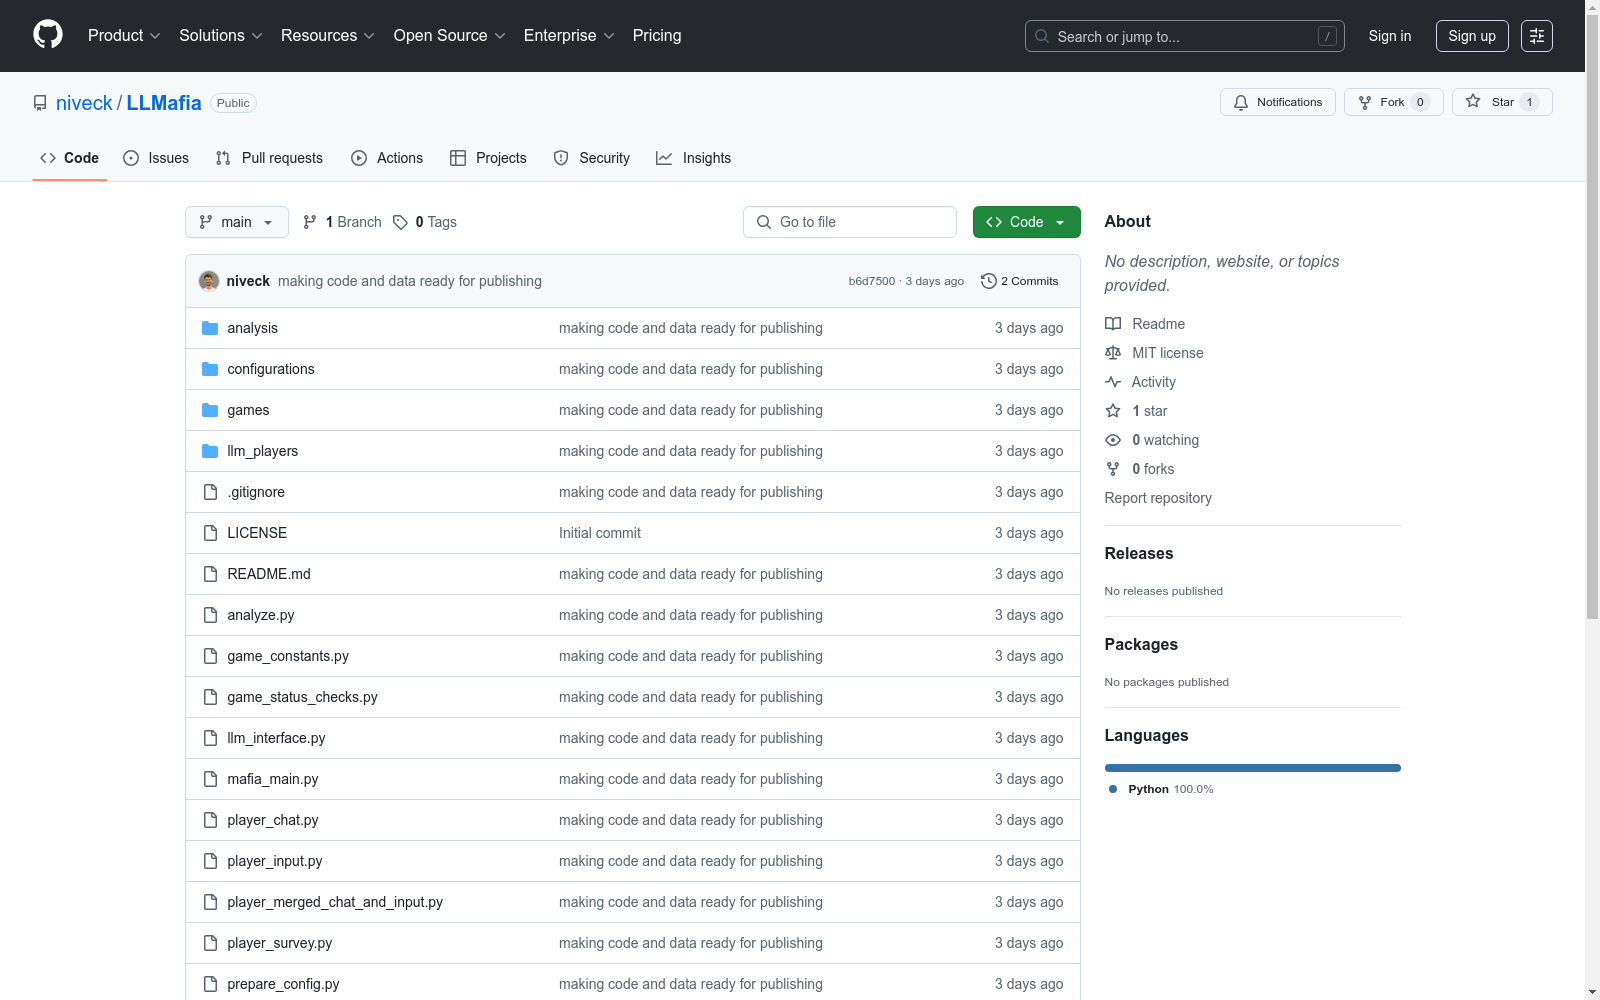Open the GitHub home logo
The width and height of the screenshot is (1600, 1000).
(48, 35)
